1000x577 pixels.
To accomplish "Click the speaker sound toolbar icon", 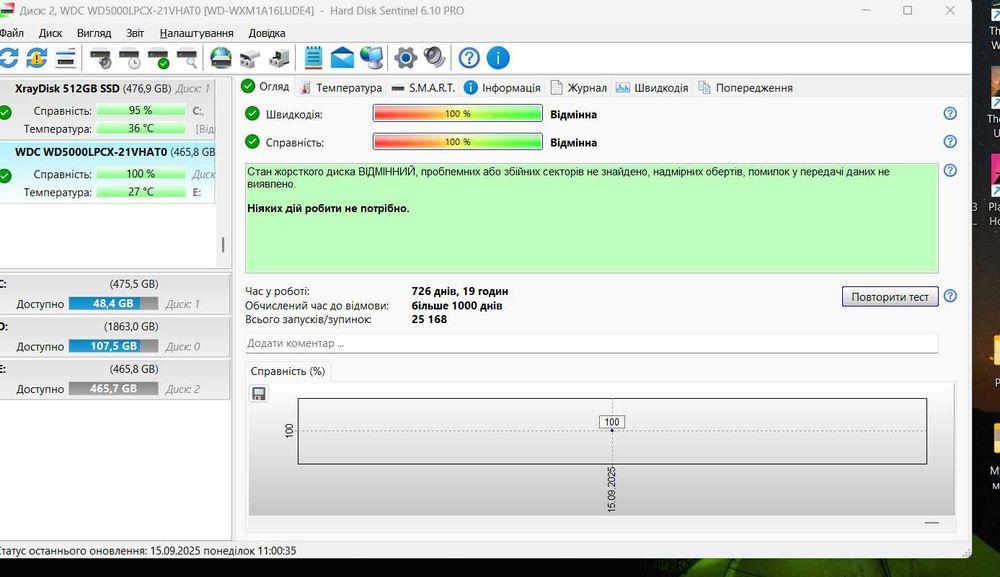I will click(434, 58).
